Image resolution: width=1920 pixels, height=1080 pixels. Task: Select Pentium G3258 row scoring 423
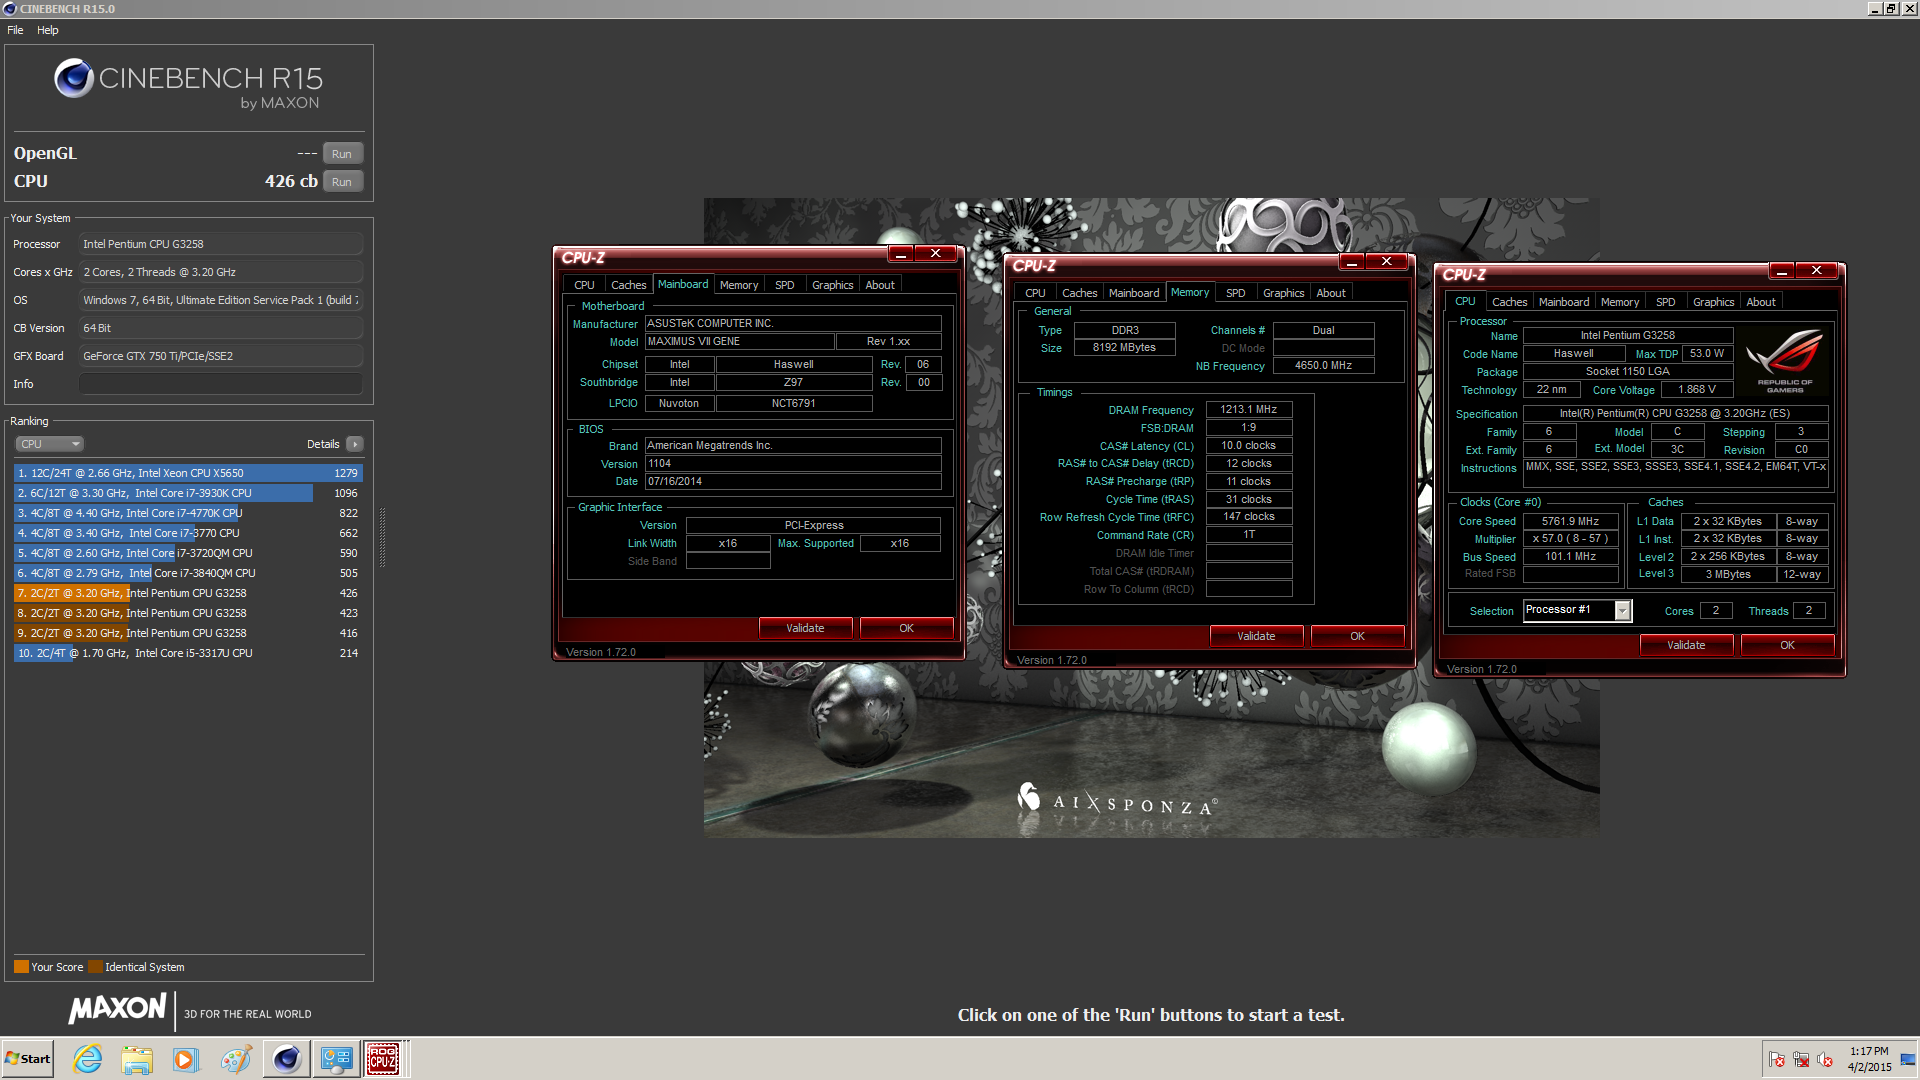click(188, 613)
